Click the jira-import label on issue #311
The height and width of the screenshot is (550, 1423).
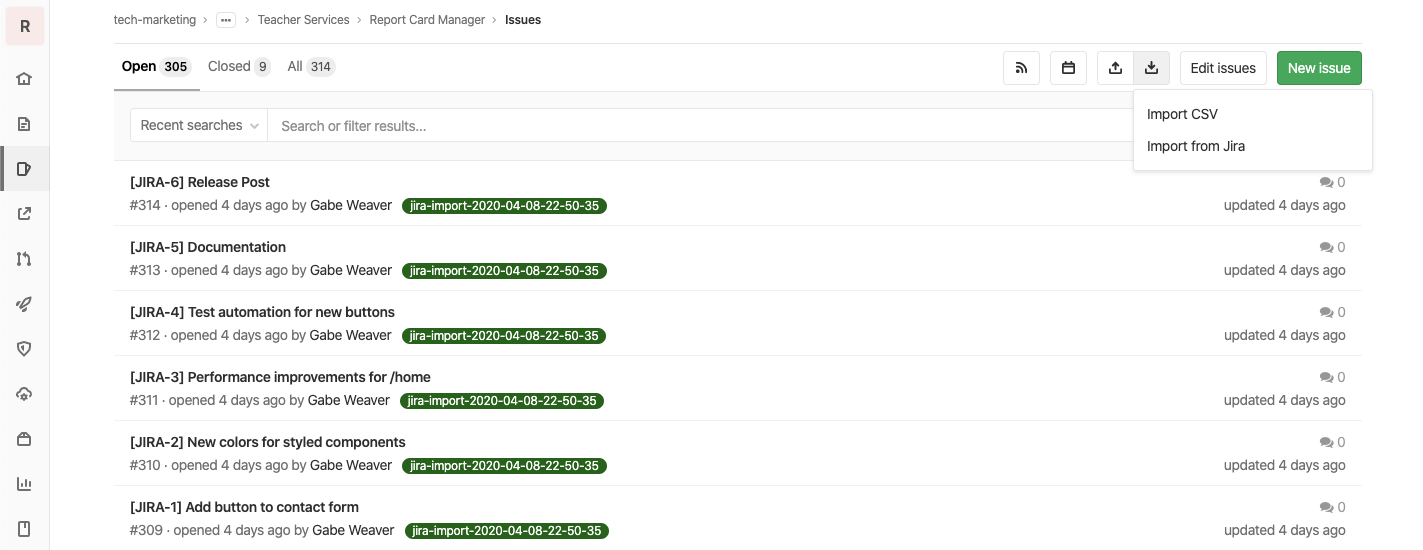click(502, 401)
